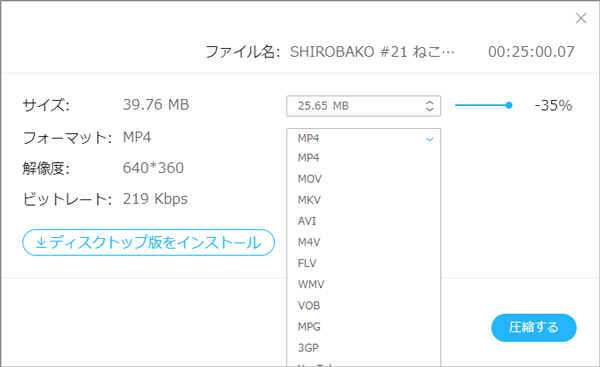Close the compression dialog with X
The image size is (600, 367).
581,18
